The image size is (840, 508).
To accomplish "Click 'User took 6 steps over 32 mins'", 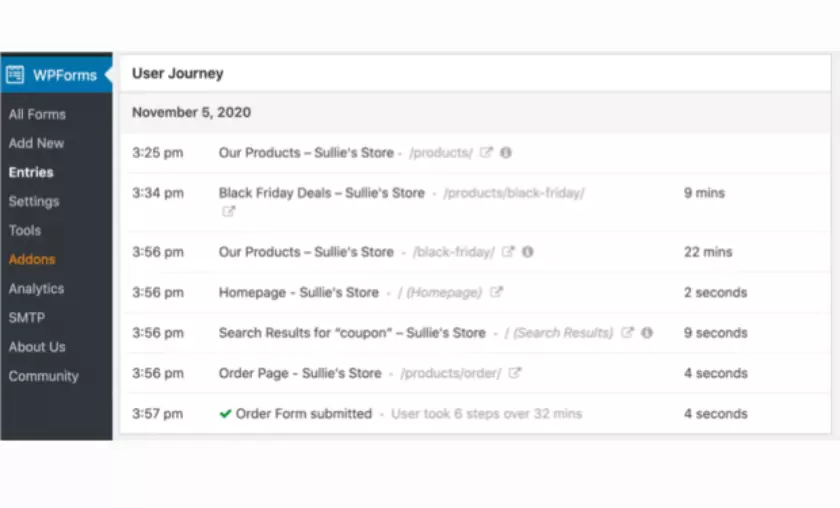I will click(x=486, y=414).
